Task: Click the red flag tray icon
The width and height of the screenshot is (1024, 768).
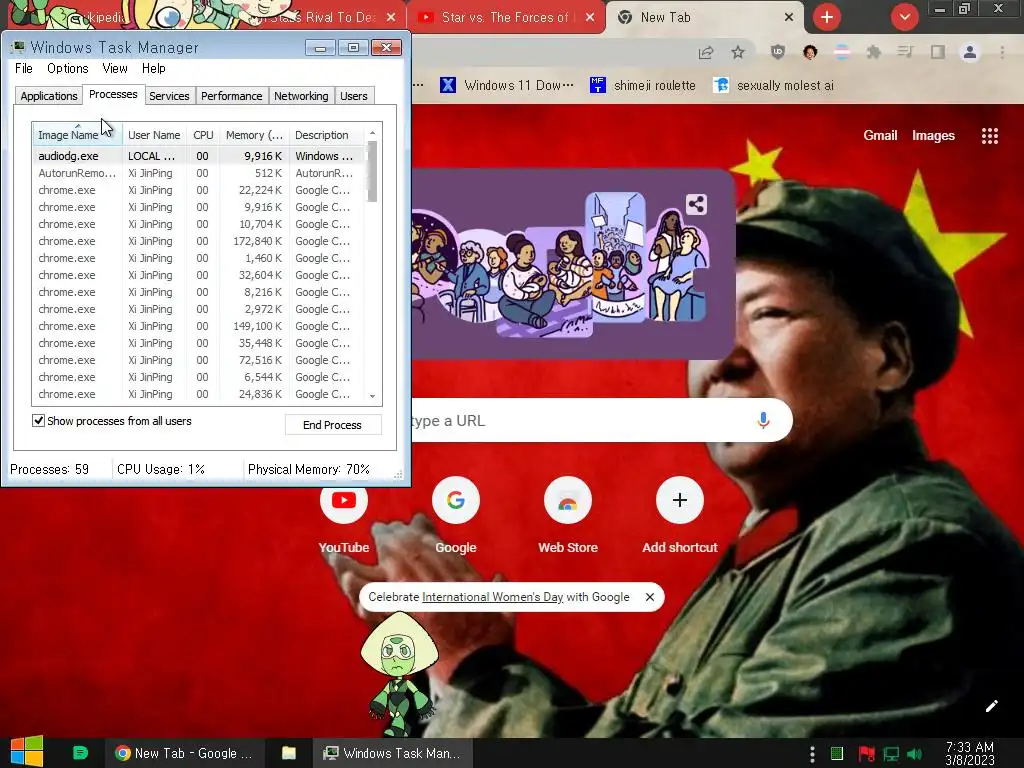Action: pos(867,754)
